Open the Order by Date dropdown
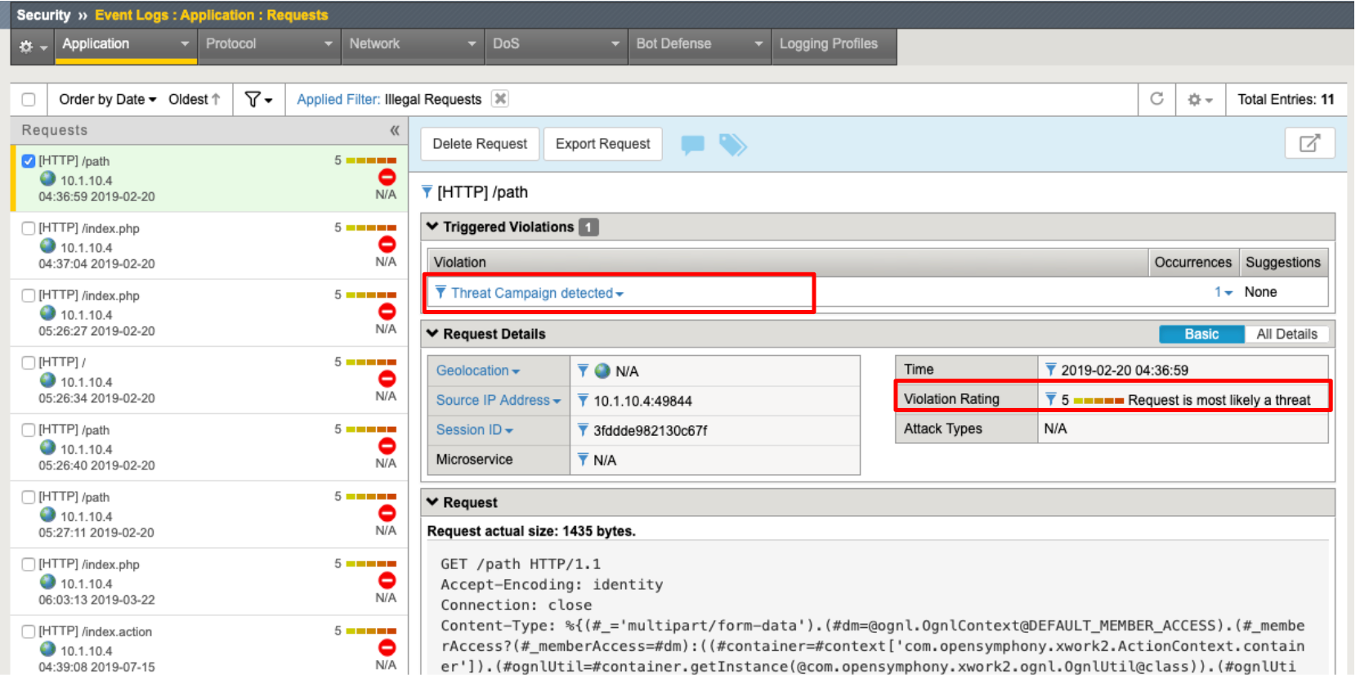Viewport: 1360px width, 682px height. (x=108, y=99)
